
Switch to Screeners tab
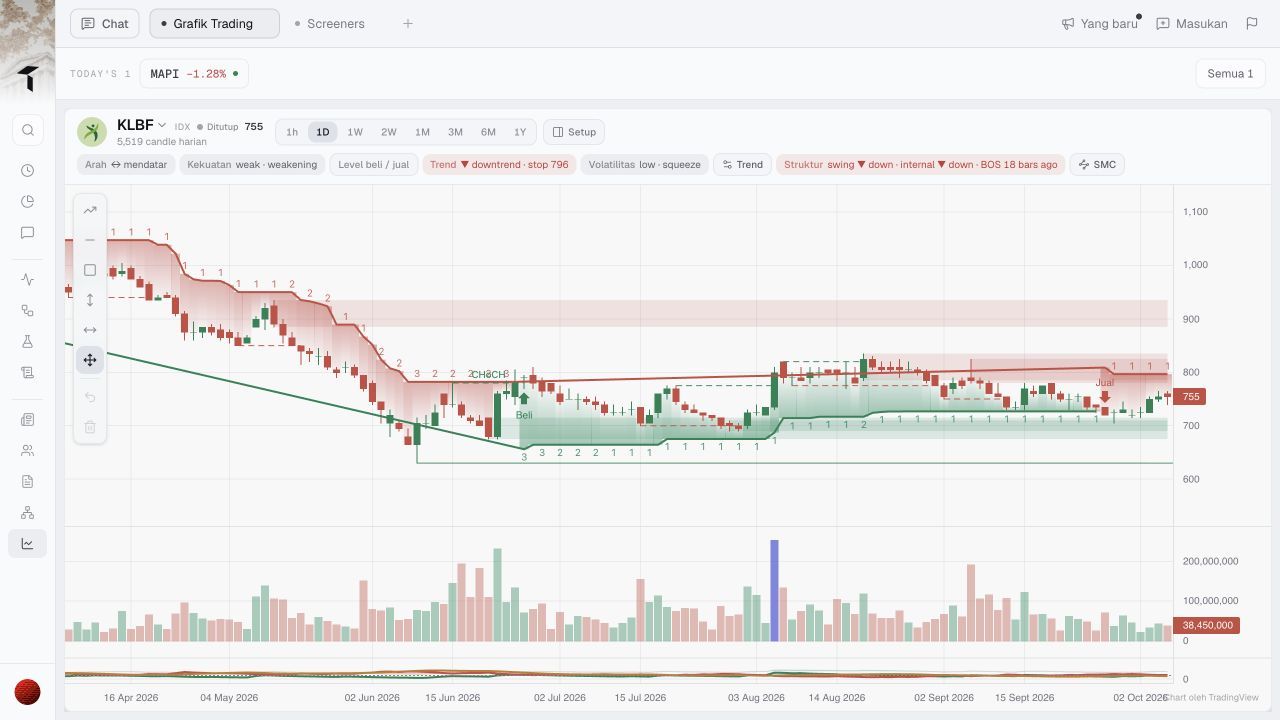tap(329, 24)
